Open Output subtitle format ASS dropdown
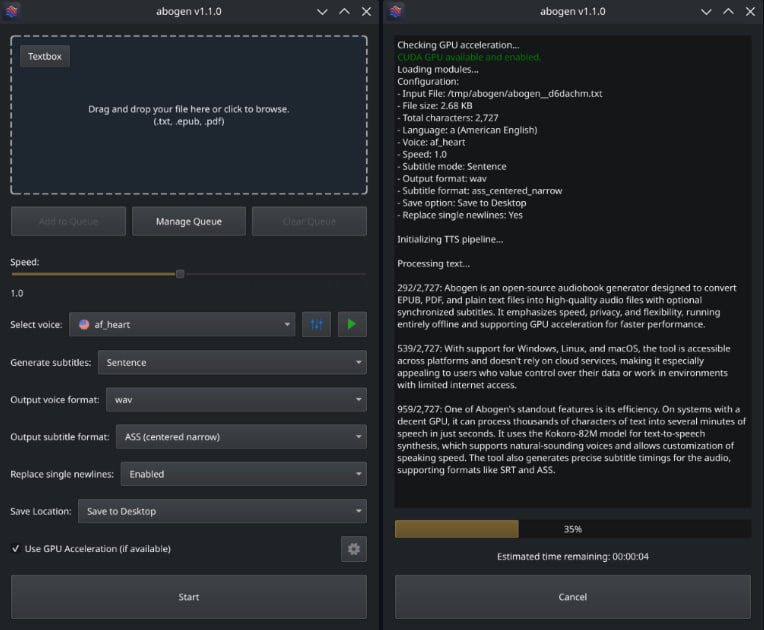The width and height of the screenshot is (764, 630). (x=242, y=437)
